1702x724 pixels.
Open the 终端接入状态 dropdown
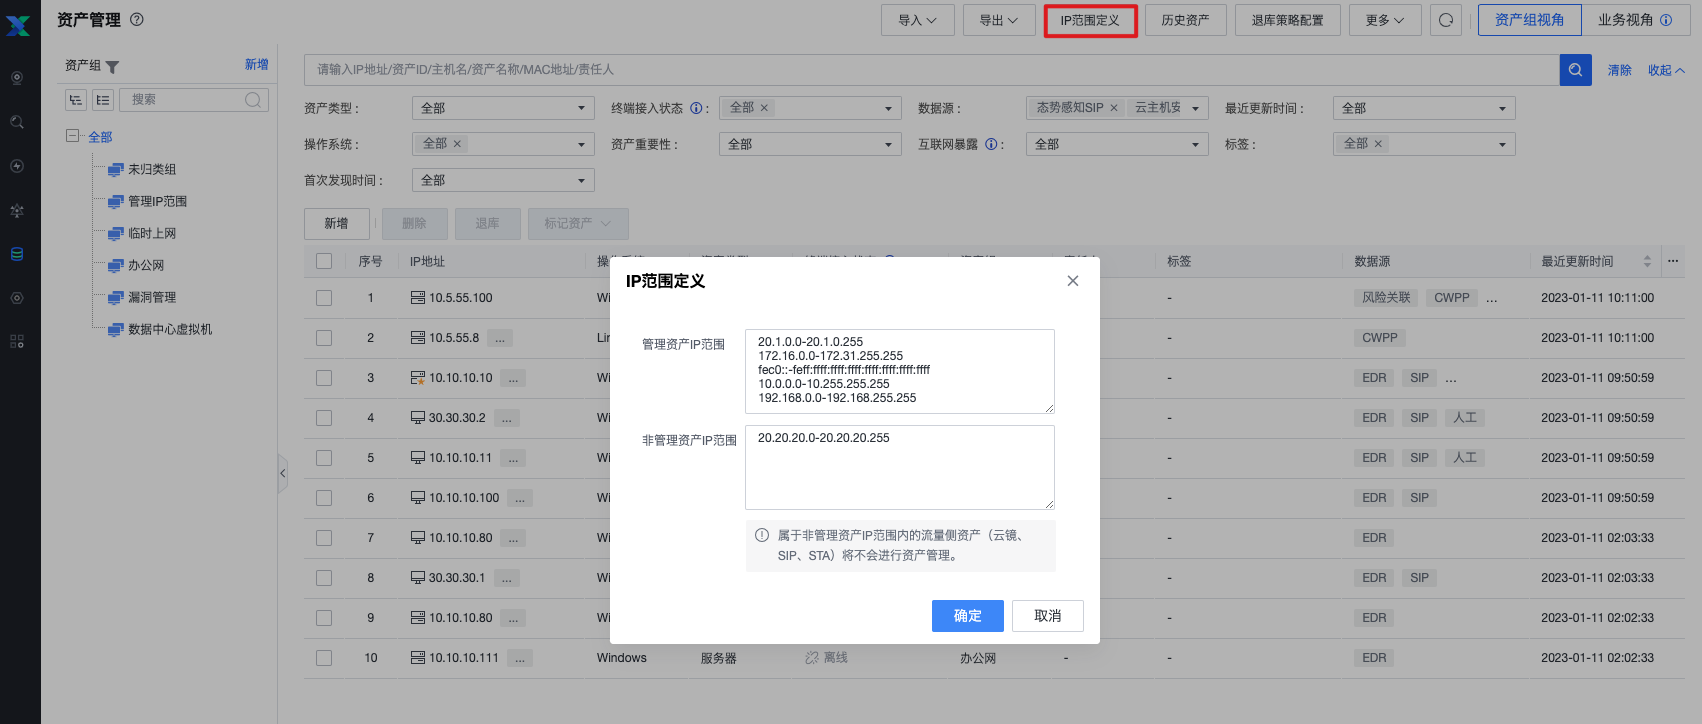pos(810,108)
